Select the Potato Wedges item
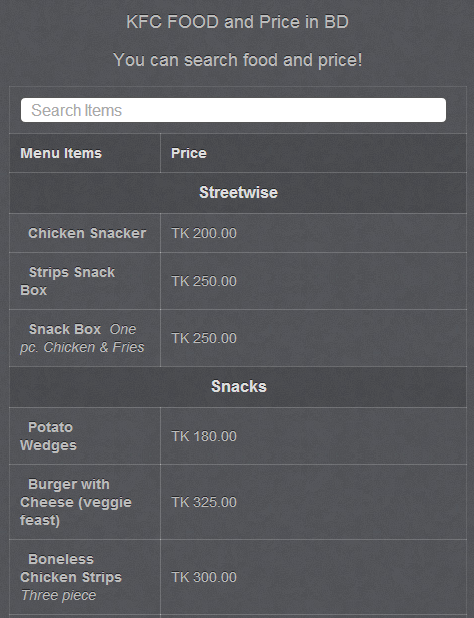Screen dimensions: 474x618 coord(48,436)
